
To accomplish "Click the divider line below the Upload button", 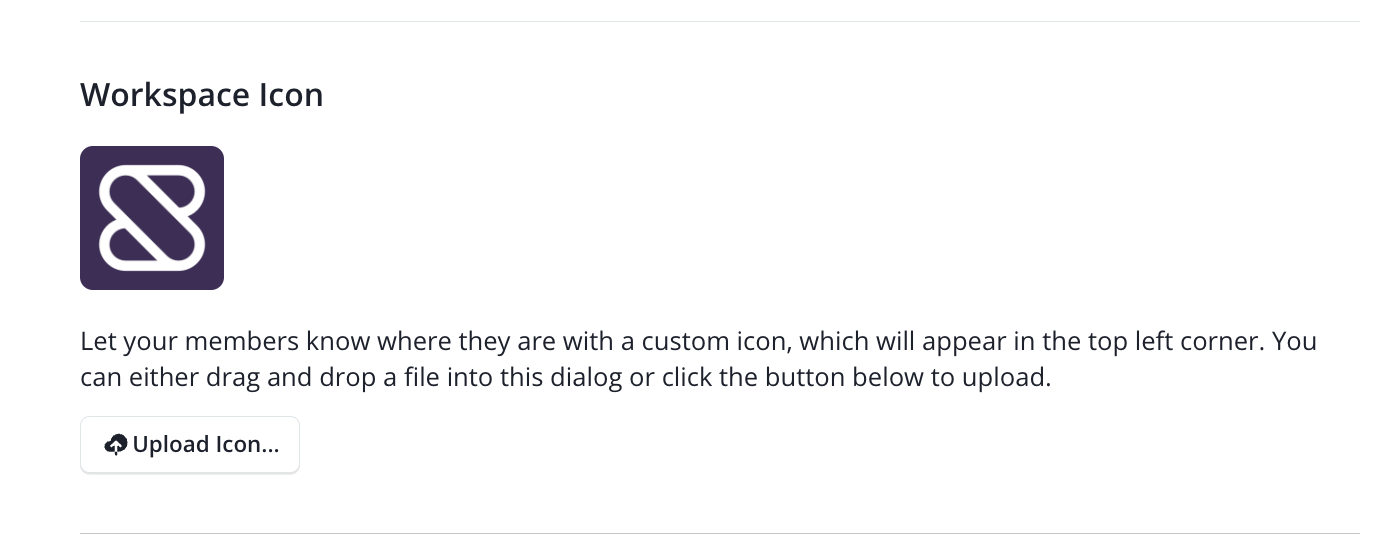I will pyautogui.click(x=720, y=533).
